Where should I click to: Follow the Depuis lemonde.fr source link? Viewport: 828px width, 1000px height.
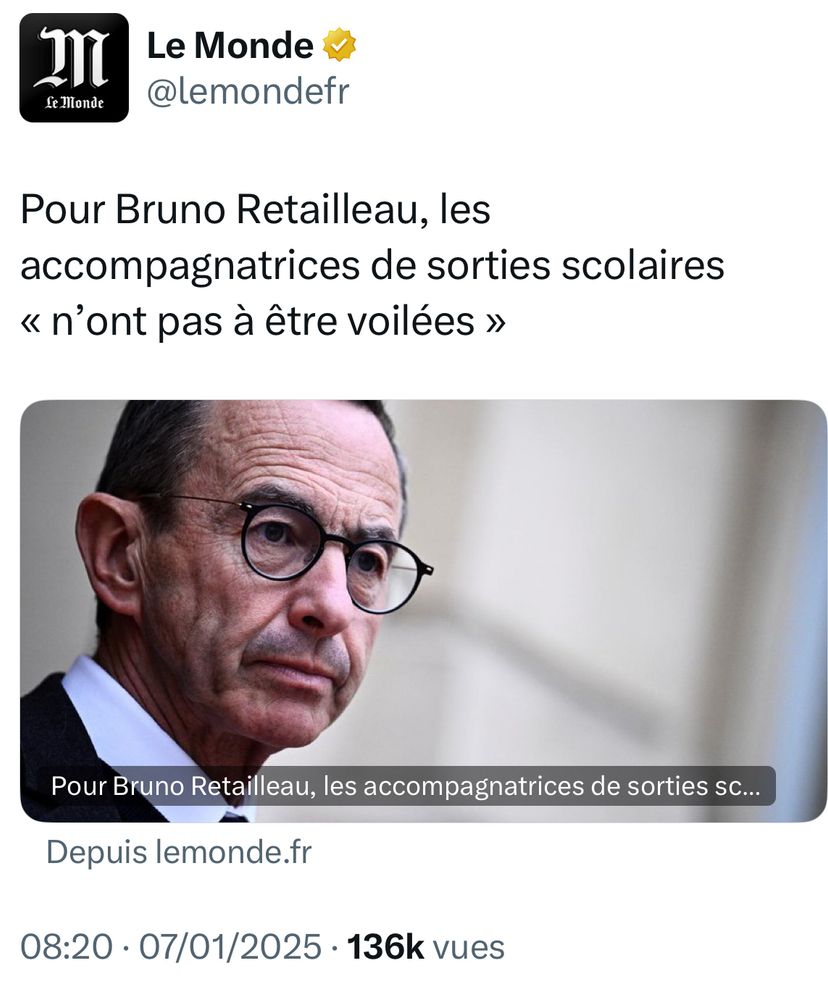coord(179,852)
